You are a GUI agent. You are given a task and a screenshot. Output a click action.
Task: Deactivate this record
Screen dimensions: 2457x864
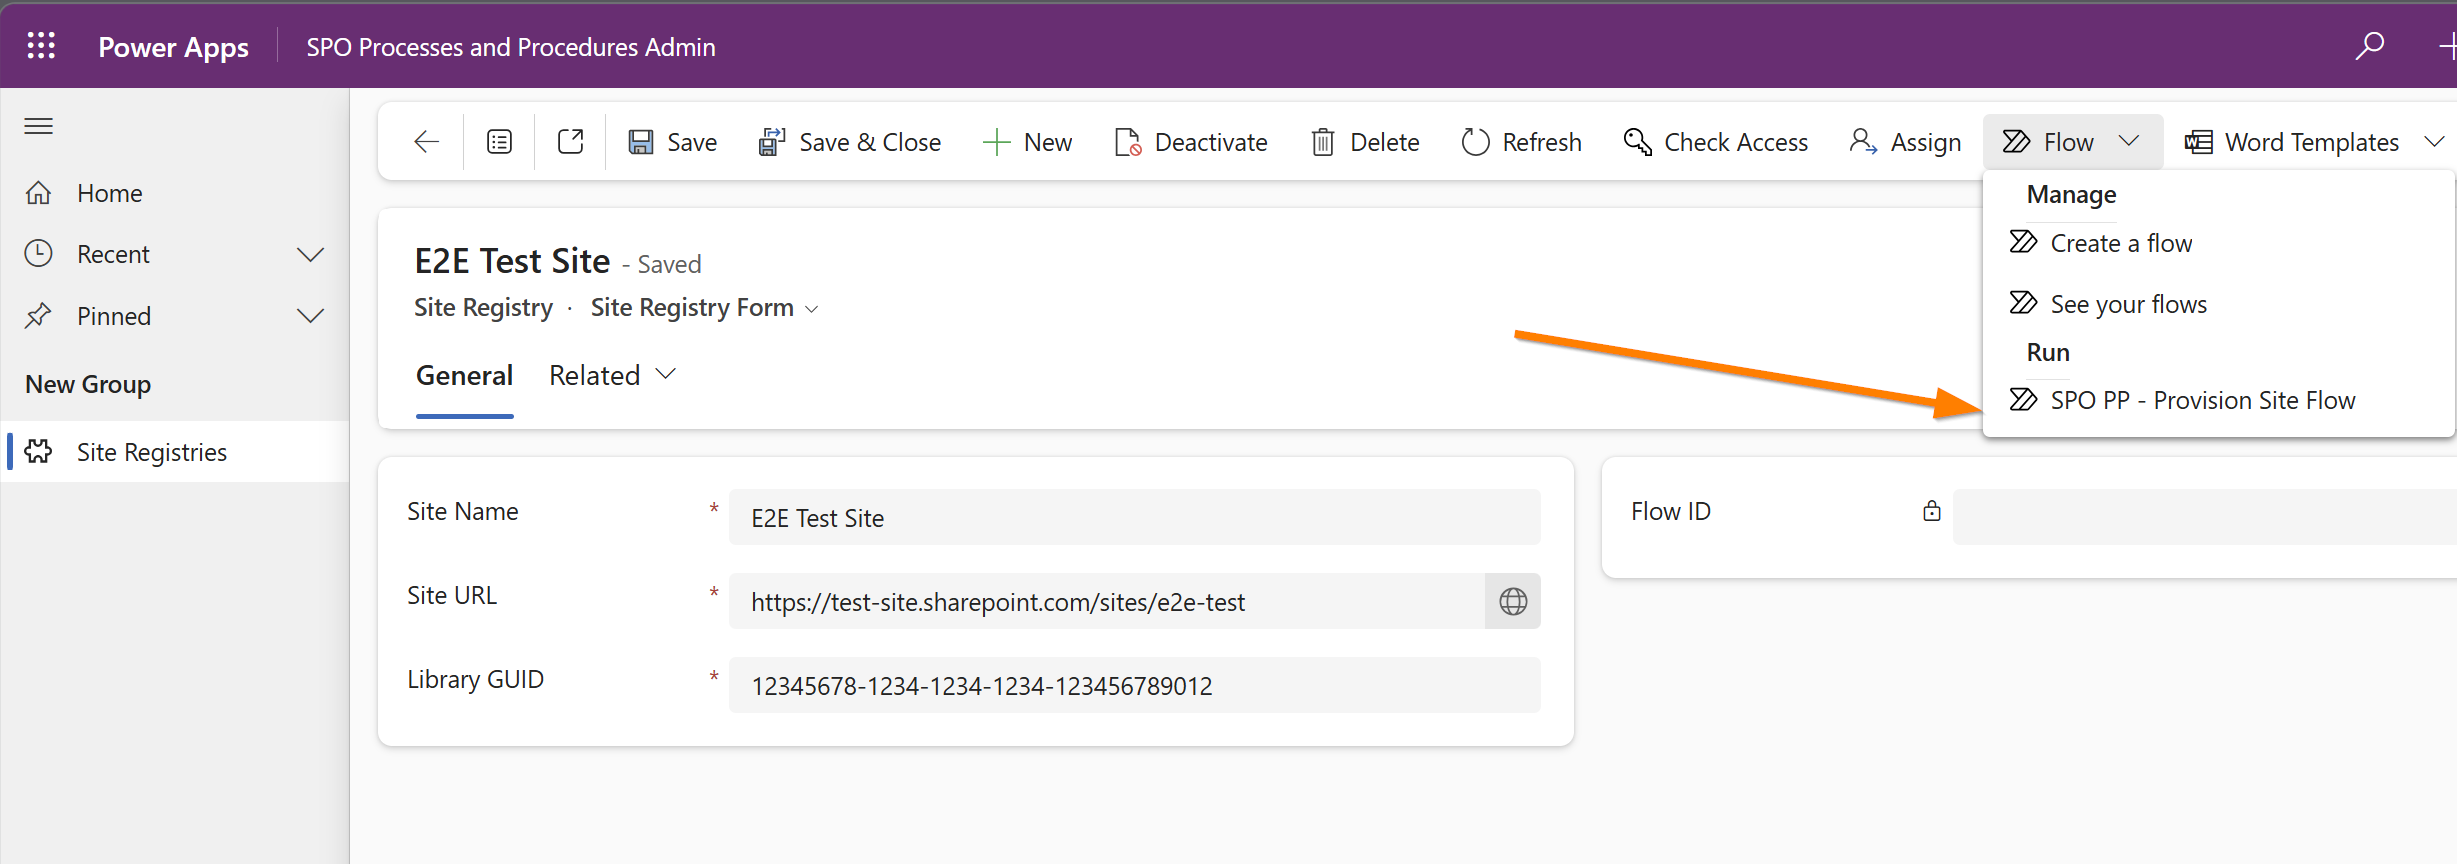click(1191, 142)
